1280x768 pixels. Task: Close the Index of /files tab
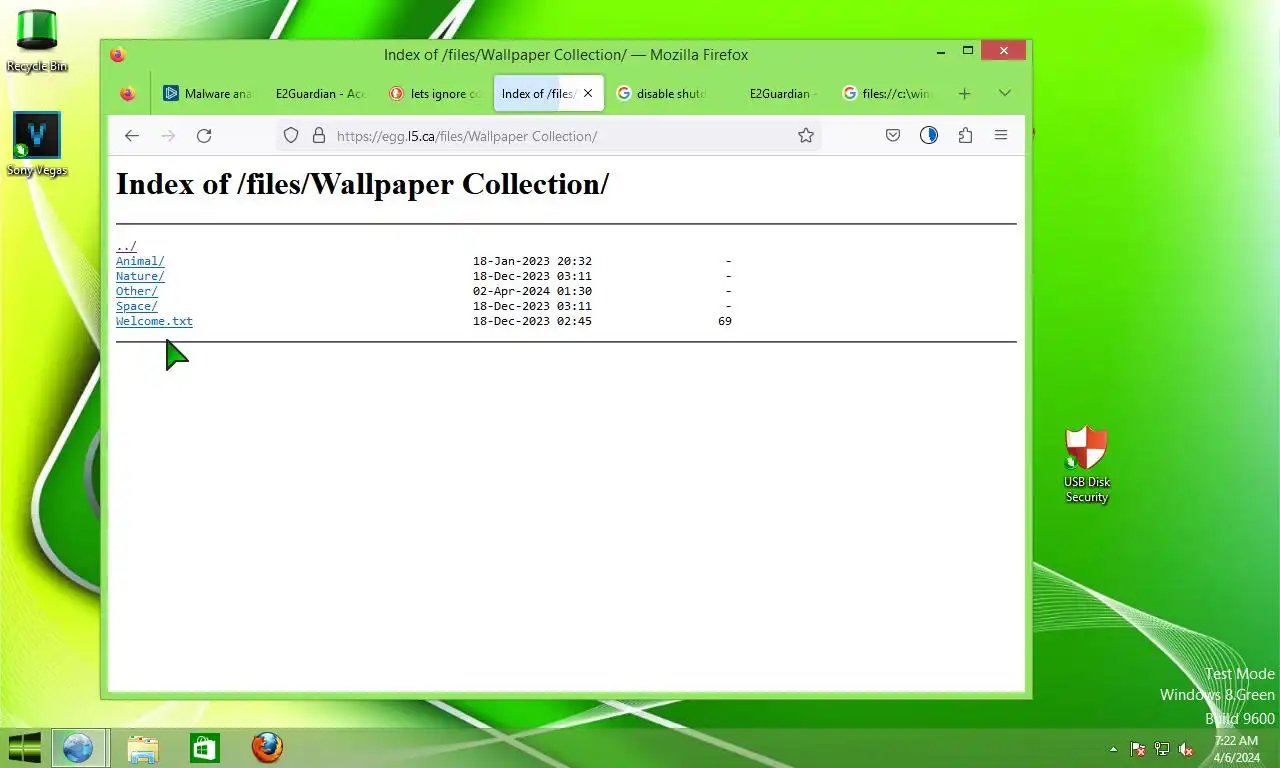pos(588,93)
